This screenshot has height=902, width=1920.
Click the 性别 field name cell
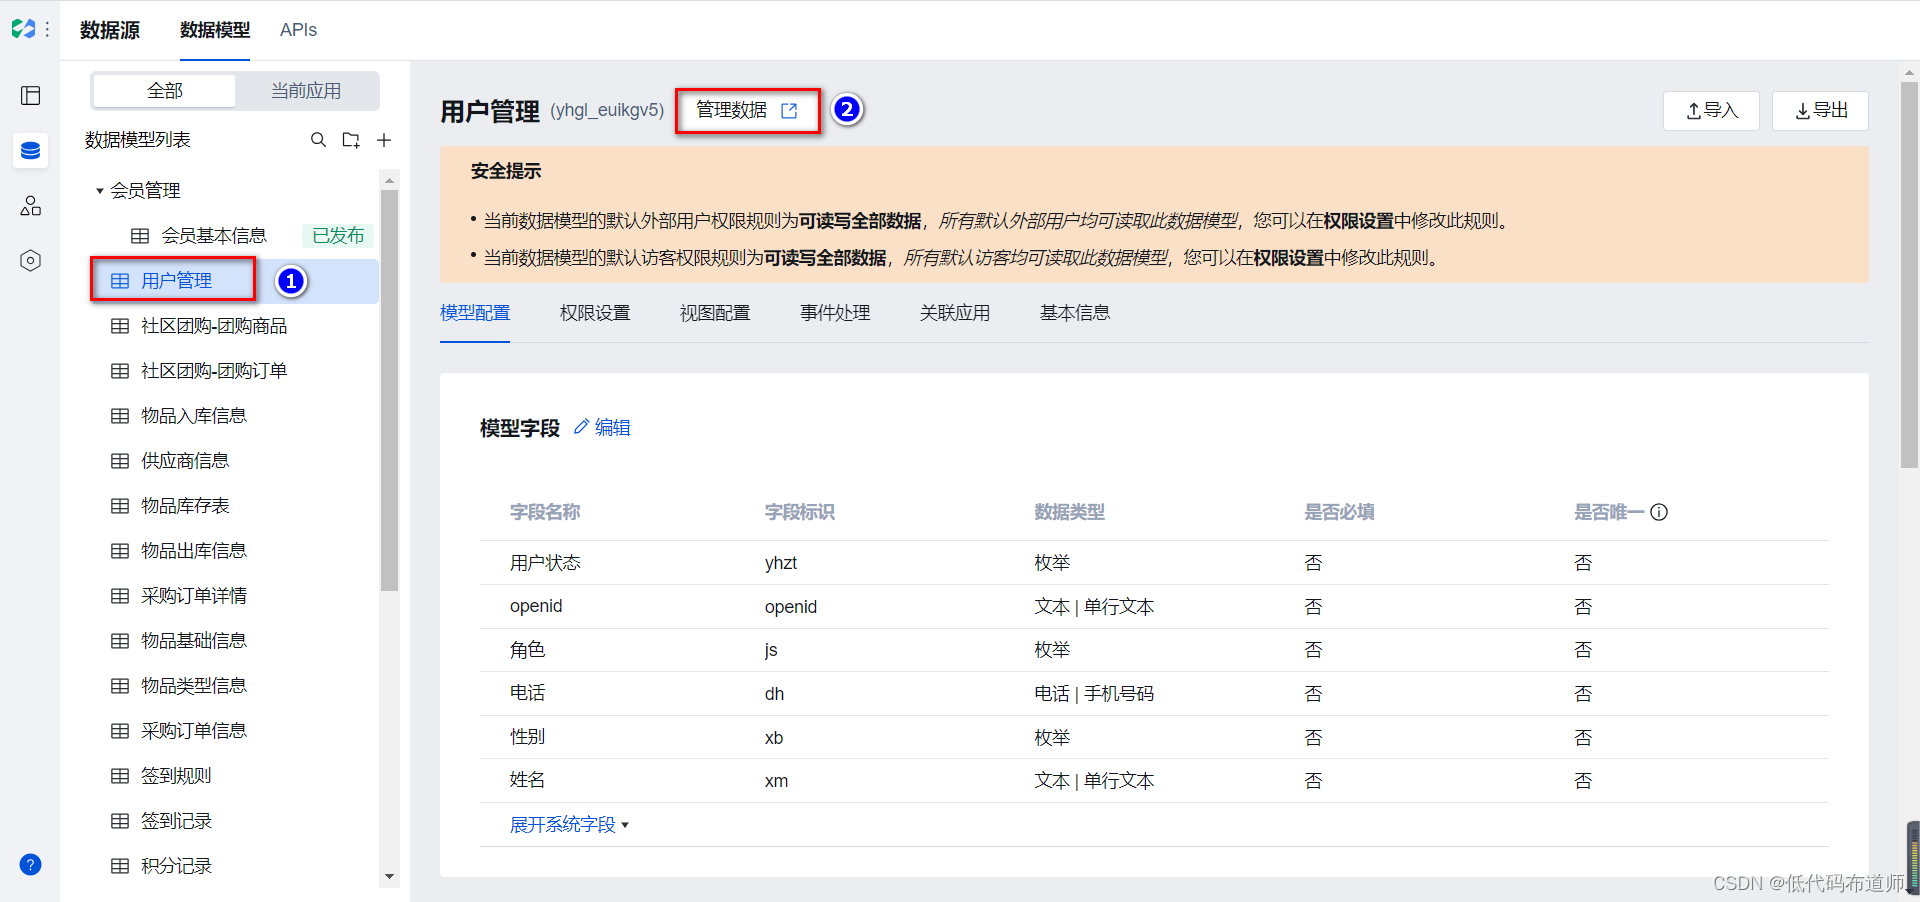point(527,737)
